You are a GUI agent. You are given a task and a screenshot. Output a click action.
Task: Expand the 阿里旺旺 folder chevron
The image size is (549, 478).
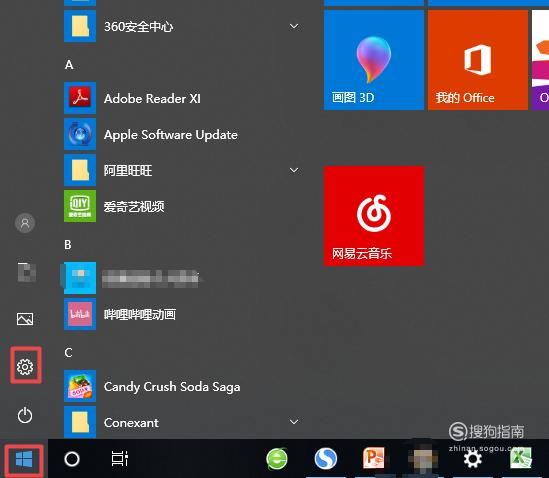[x=294, y=170]
